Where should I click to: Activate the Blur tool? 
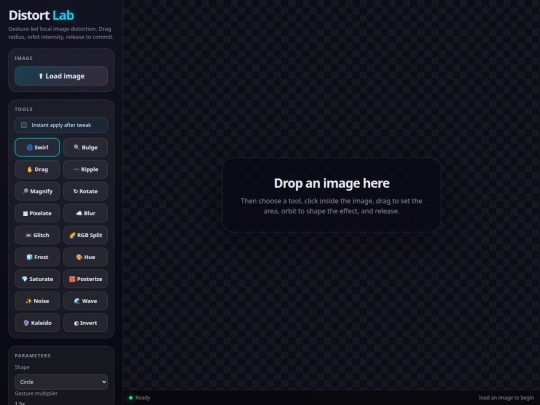tap(85, 213)
